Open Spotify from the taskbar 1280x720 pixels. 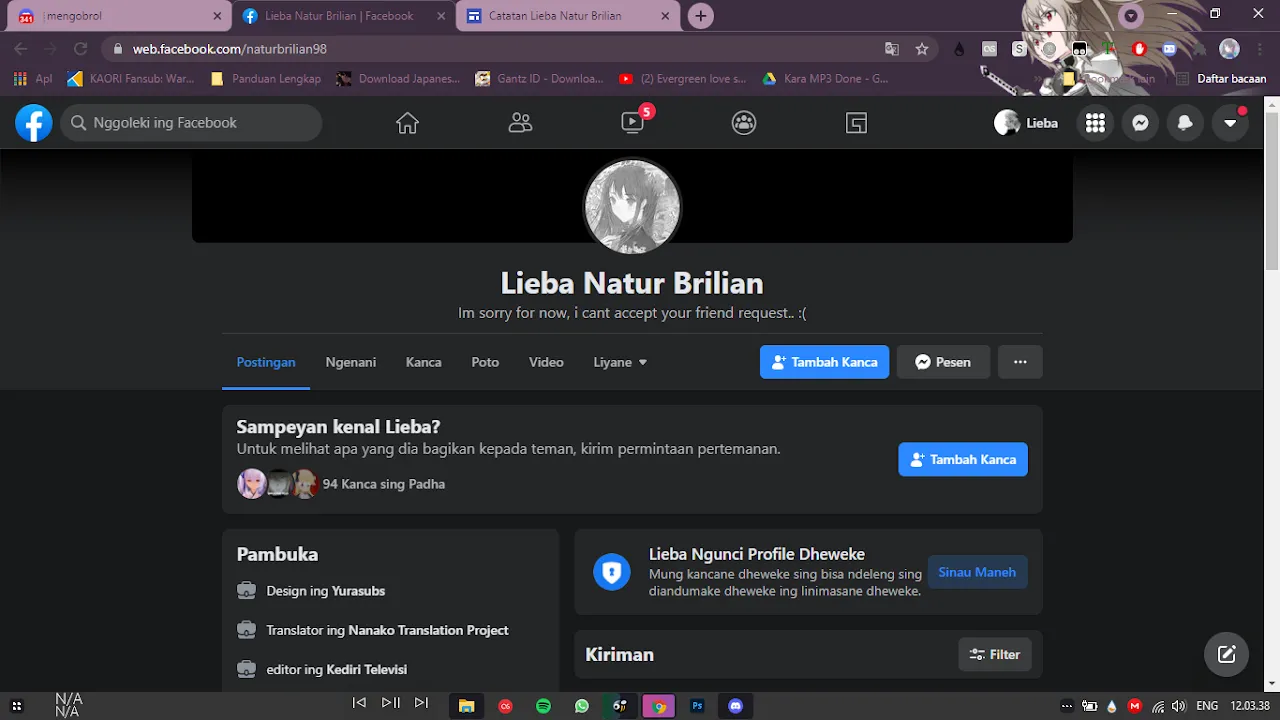543,706
